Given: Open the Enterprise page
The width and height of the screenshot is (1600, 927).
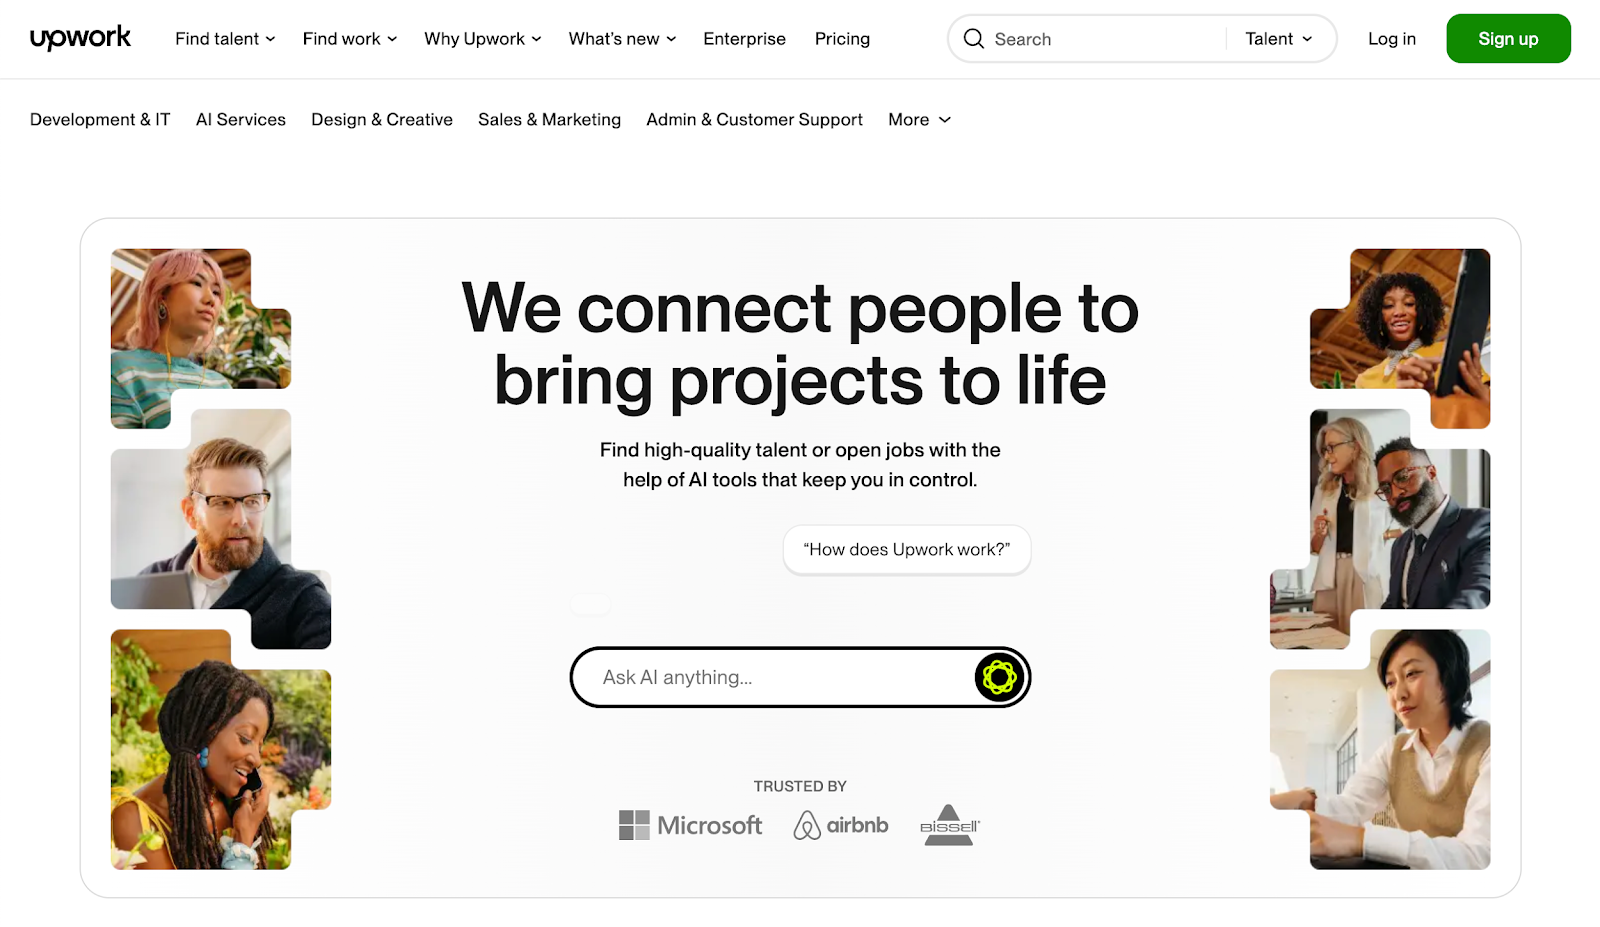Looking at the screenshot, I should (x=744, y=39).
